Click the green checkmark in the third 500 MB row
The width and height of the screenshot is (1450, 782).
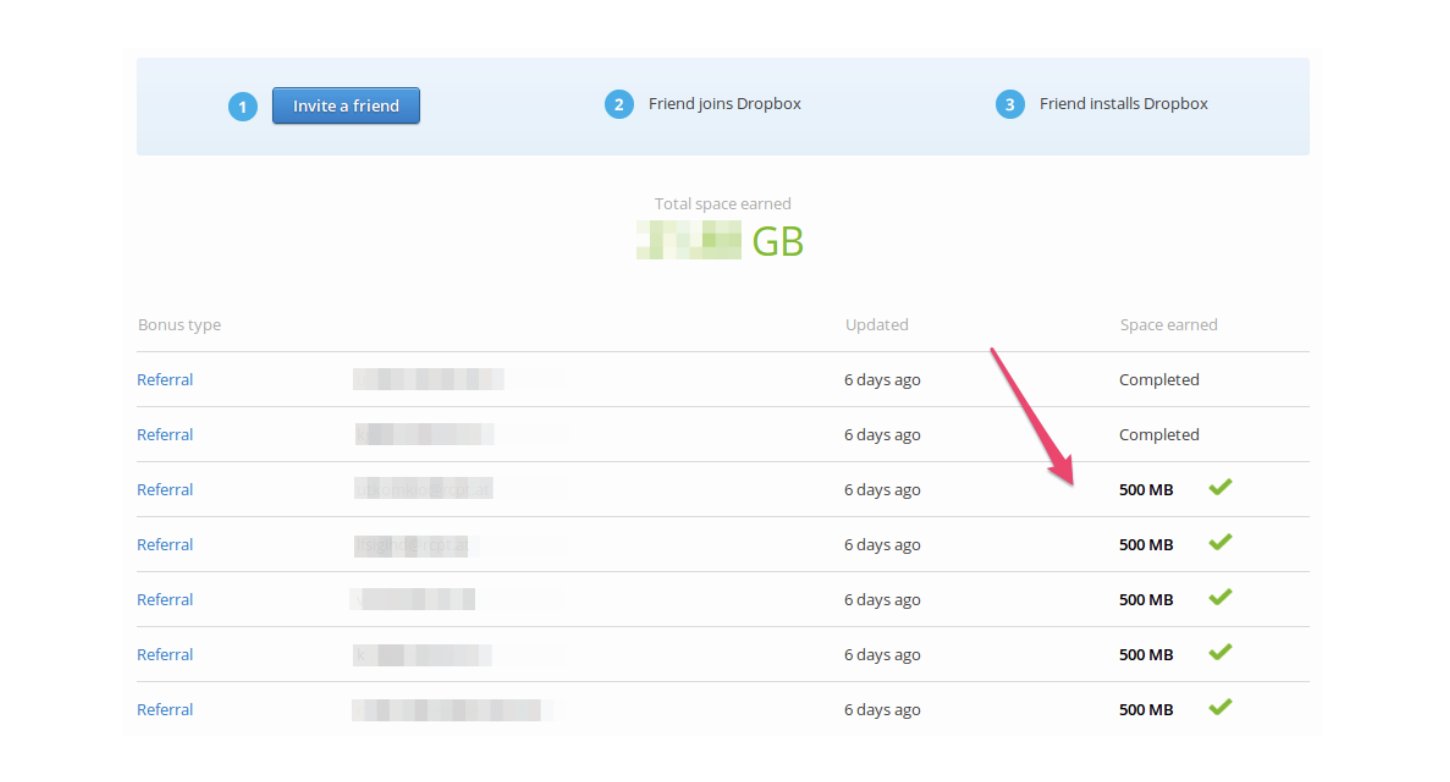point(1220,597)
